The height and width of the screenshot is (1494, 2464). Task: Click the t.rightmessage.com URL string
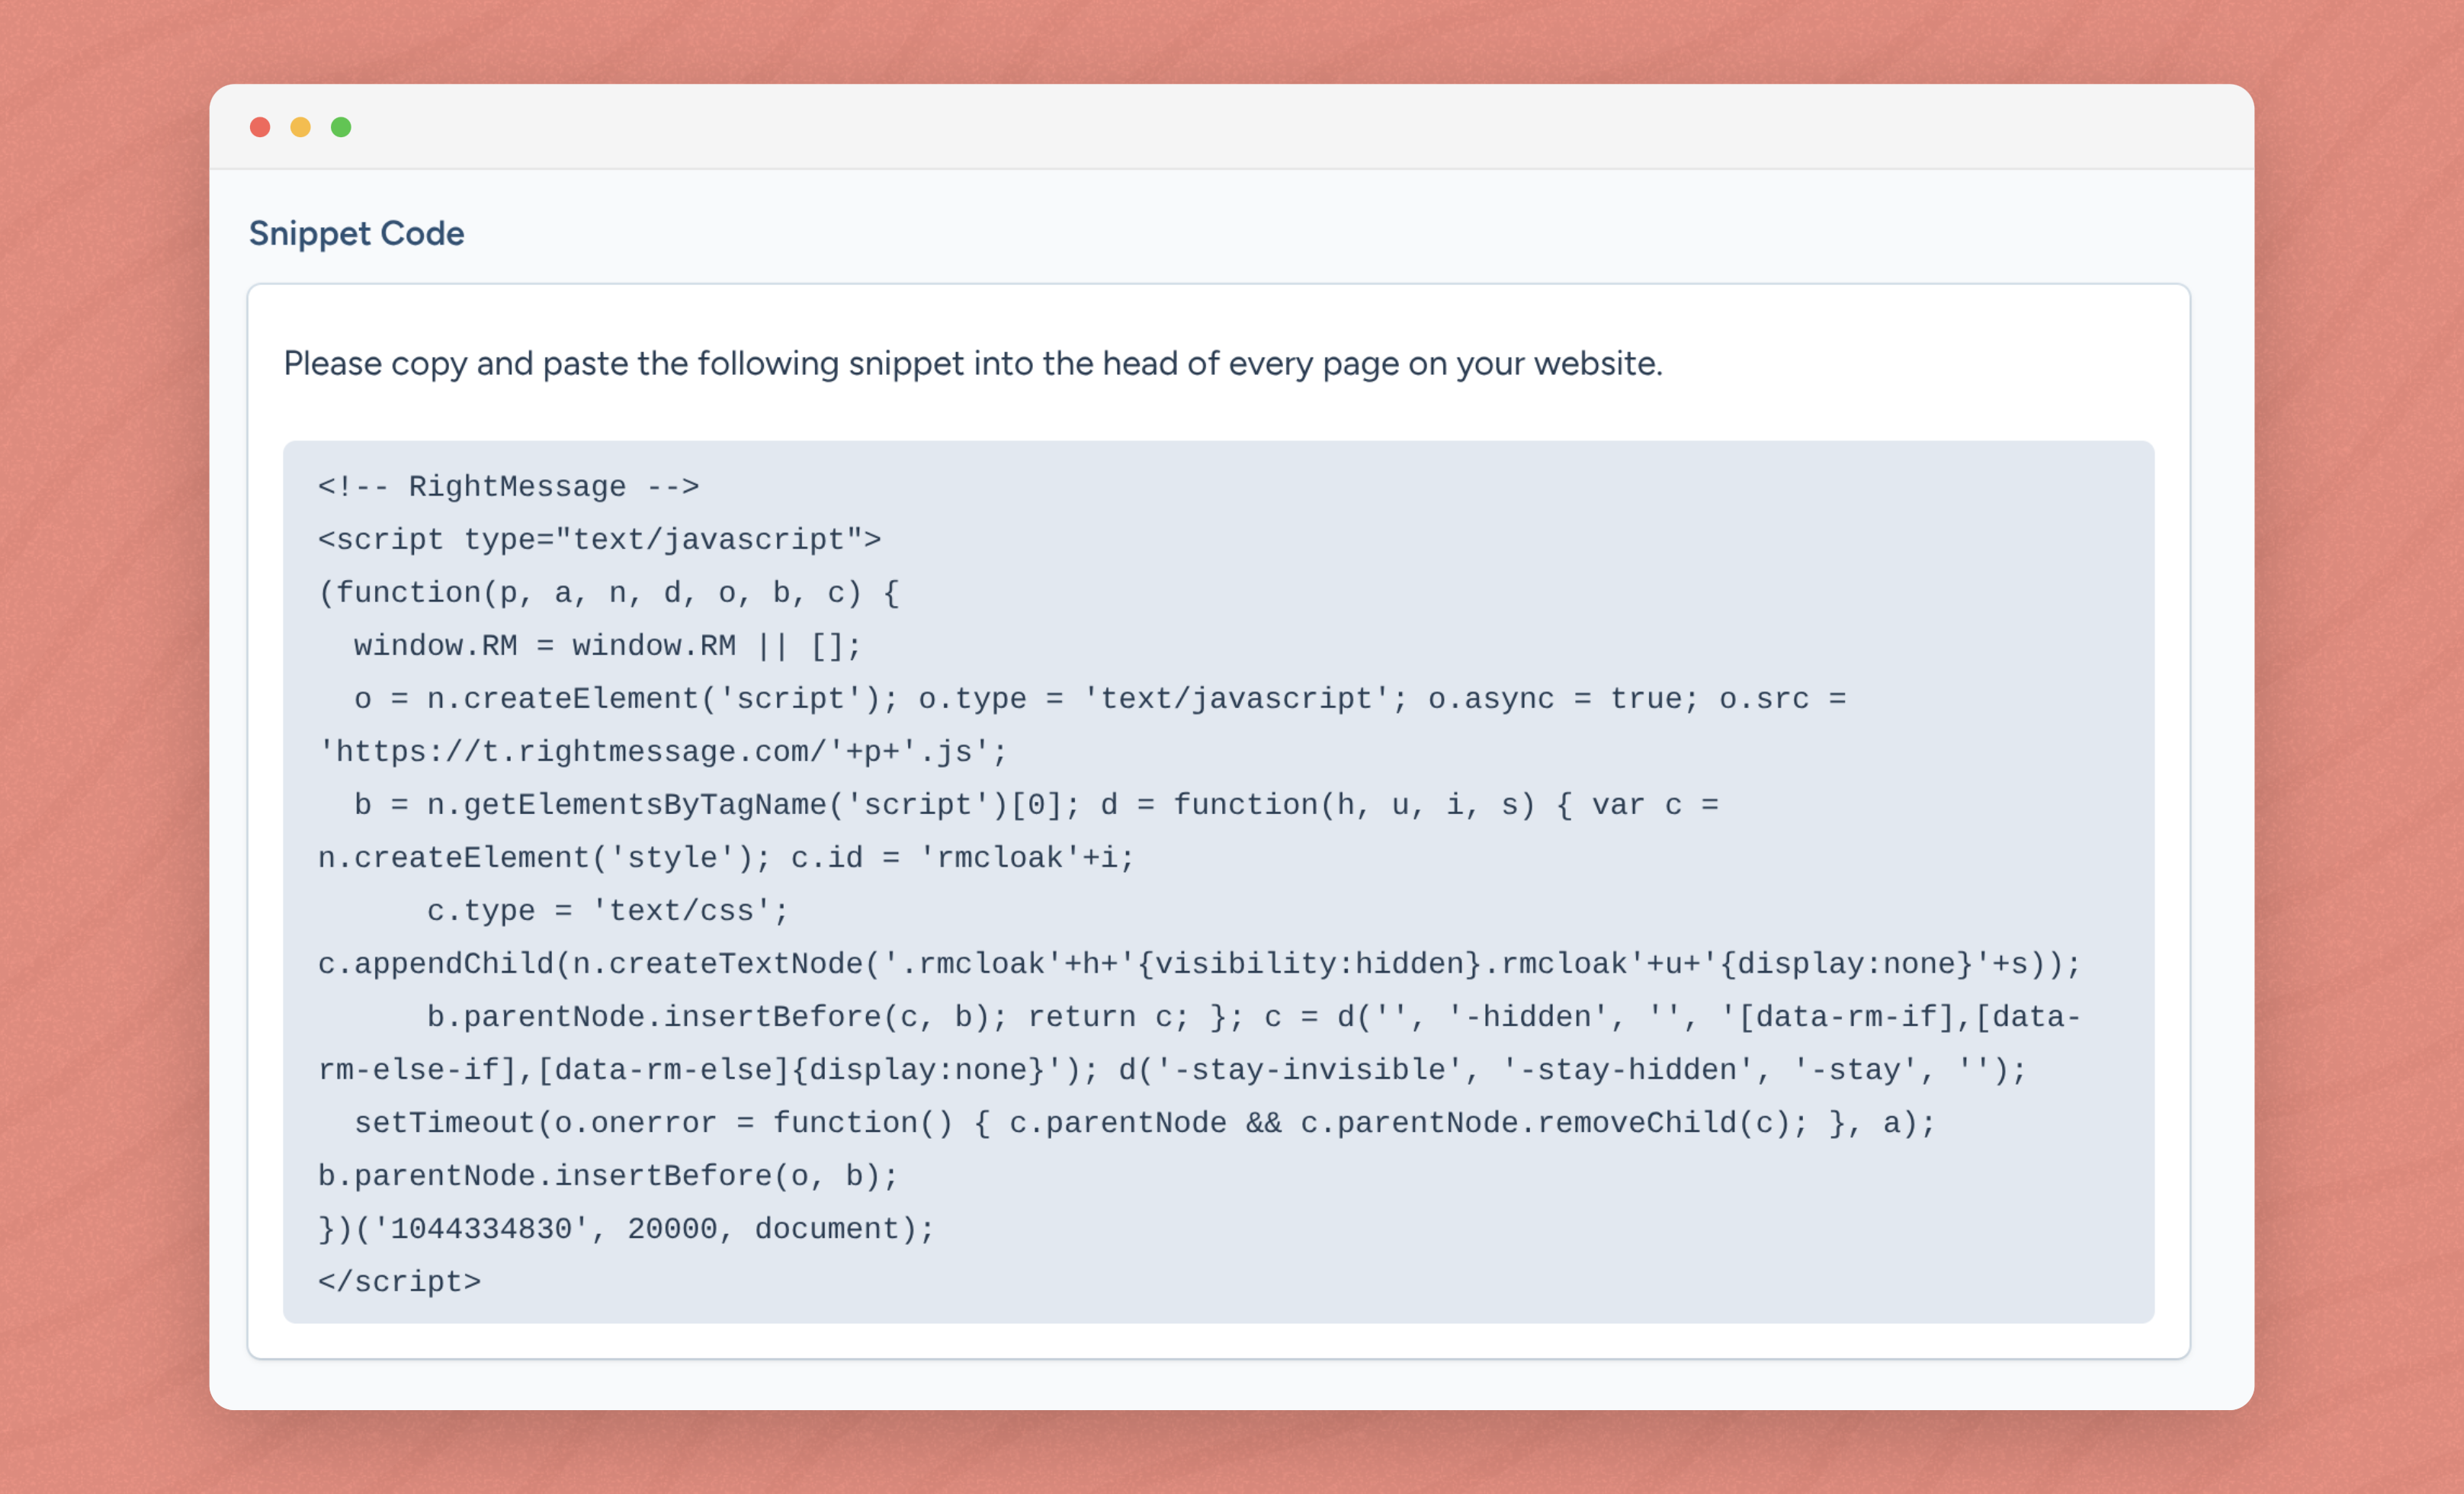pyautogui.click(x=662, y=752)
